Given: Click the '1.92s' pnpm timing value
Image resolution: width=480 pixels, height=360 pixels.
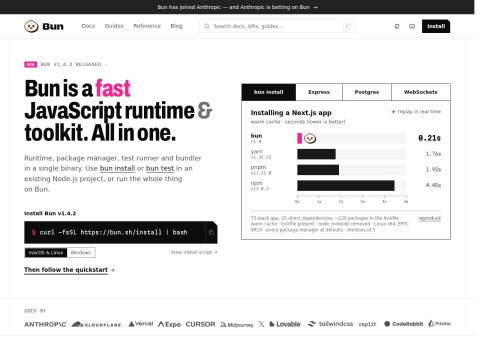Looking at the screenshot, I should tap(433, 169).
